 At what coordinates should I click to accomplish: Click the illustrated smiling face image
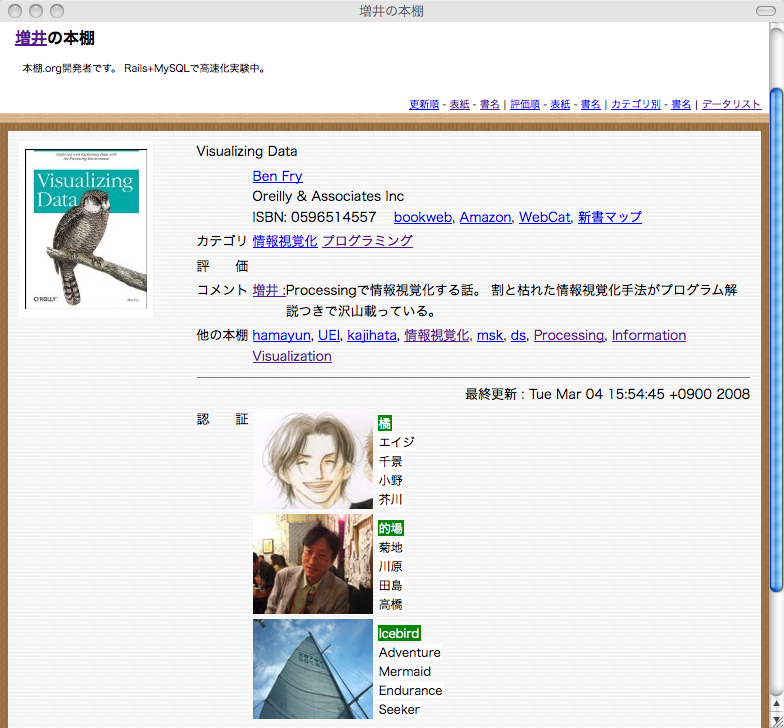click(313, 460)
